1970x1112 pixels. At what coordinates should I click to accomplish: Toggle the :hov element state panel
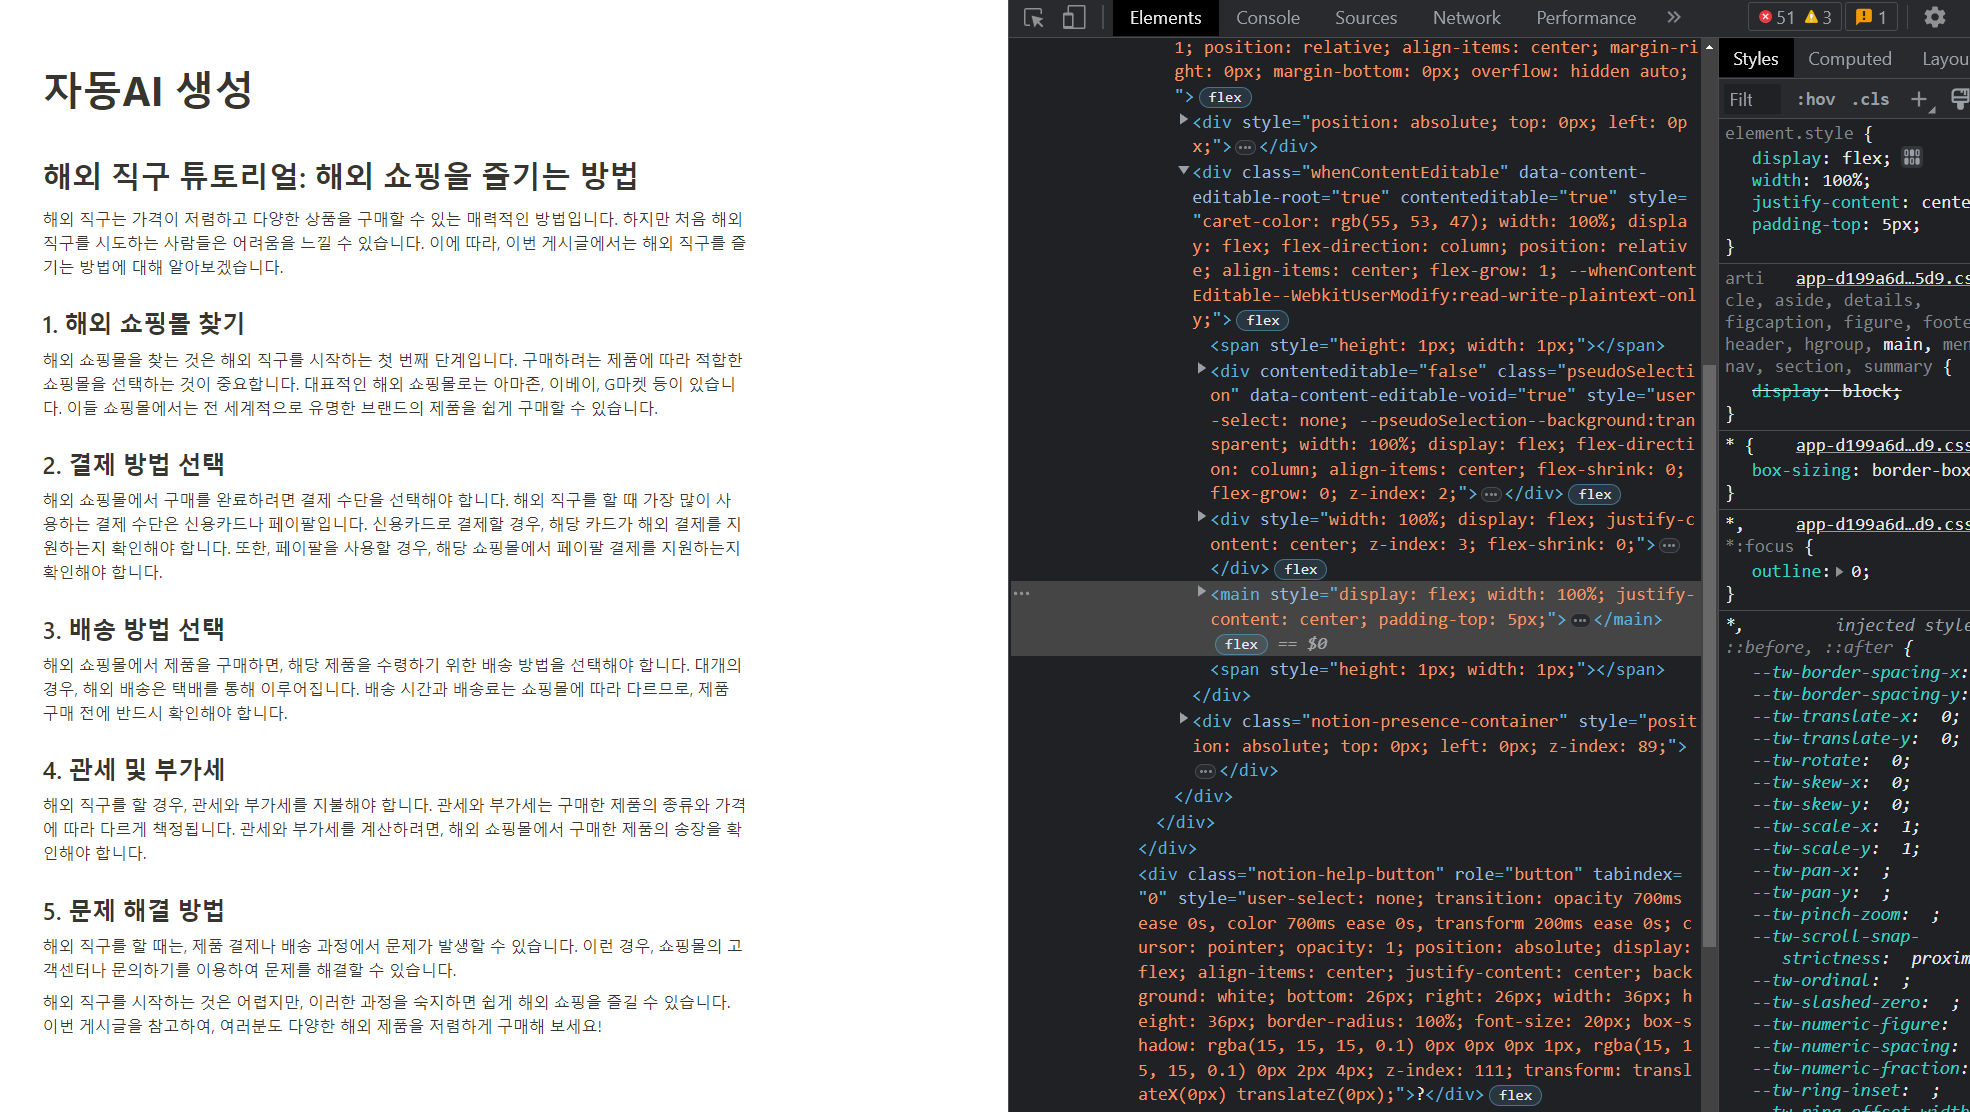[1815, 99]
